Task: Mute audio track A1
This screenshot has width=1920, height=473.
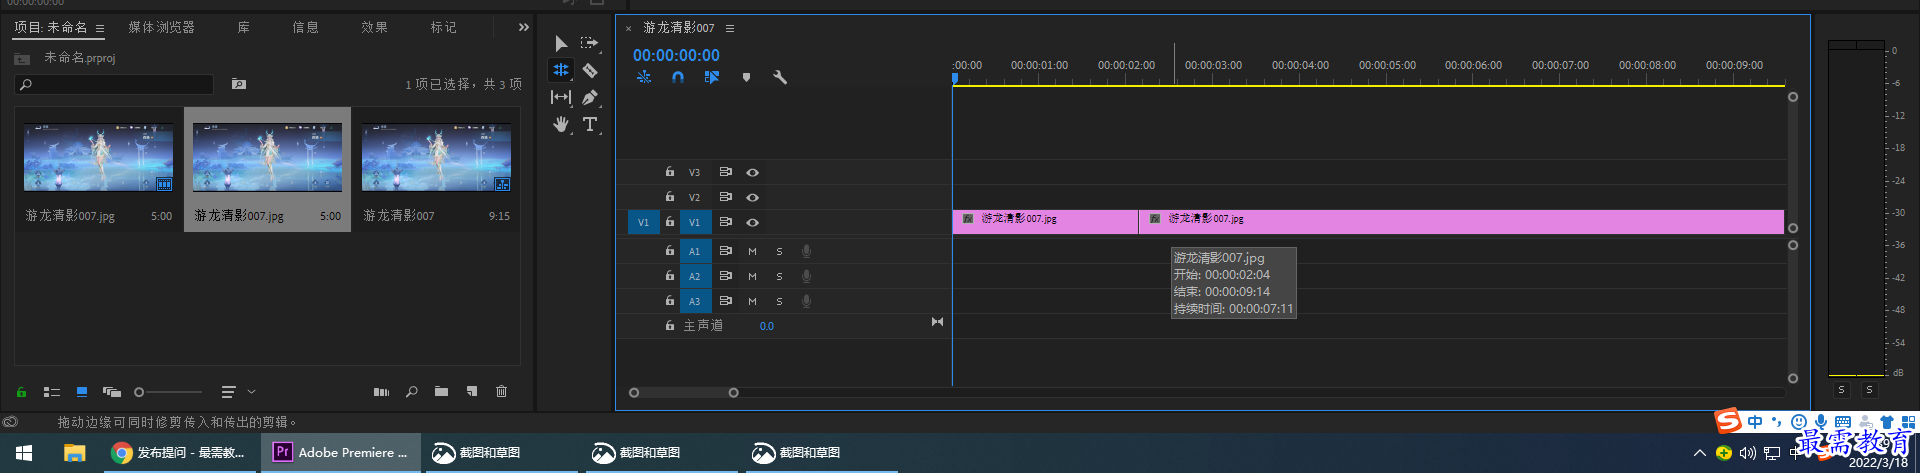Action: pyautogui.click(x=752, y=251)
